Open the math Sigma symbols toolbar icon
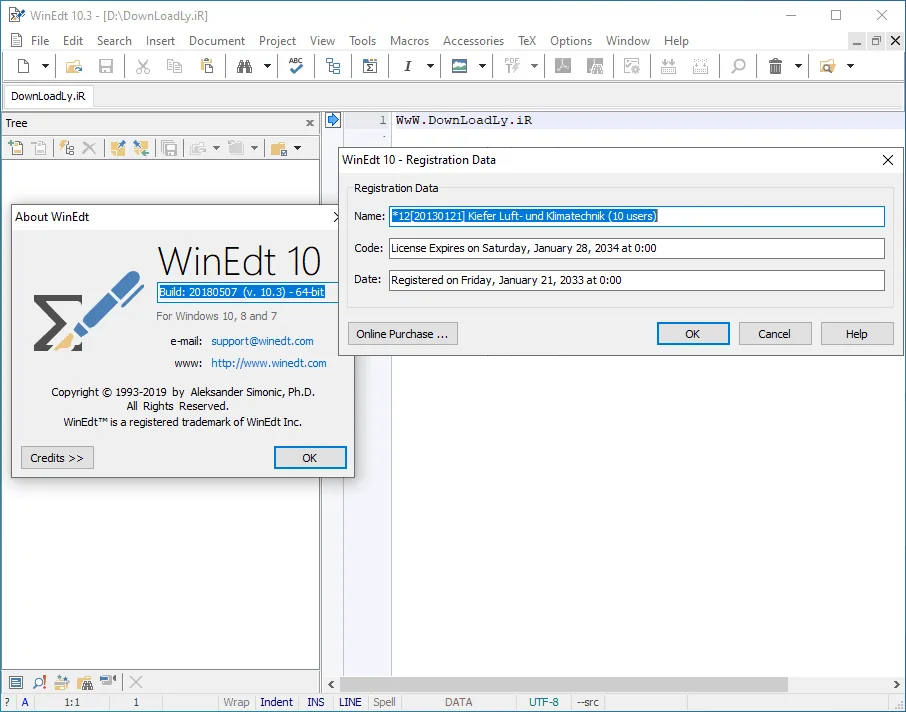Viewport: 906px width, 712px height. coord(370,66)
